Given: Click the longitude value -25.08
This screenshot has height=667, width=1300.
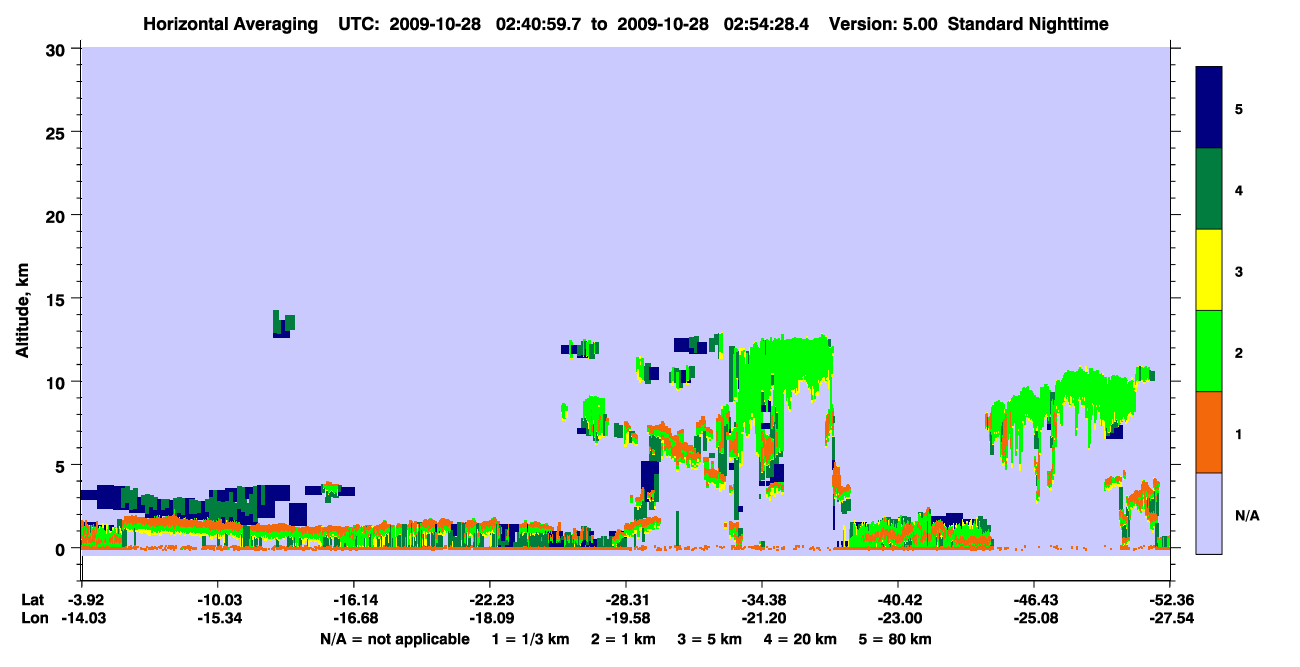Looking at the screenshot, I should pyautogui.click(x=1034, y=619).
